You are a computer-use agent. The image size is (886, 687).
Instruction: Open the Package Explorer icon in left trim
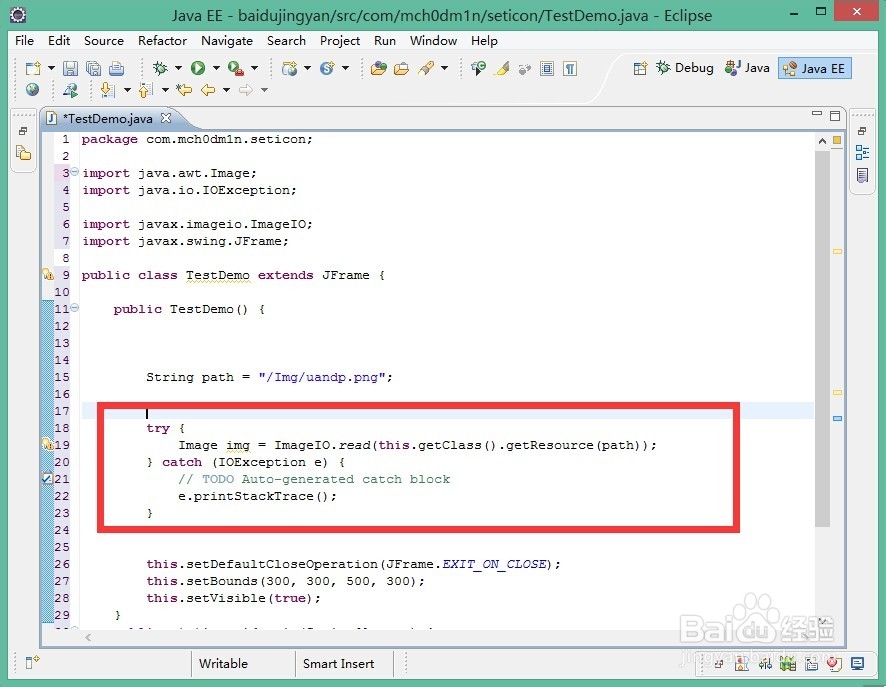coord(24,153)
